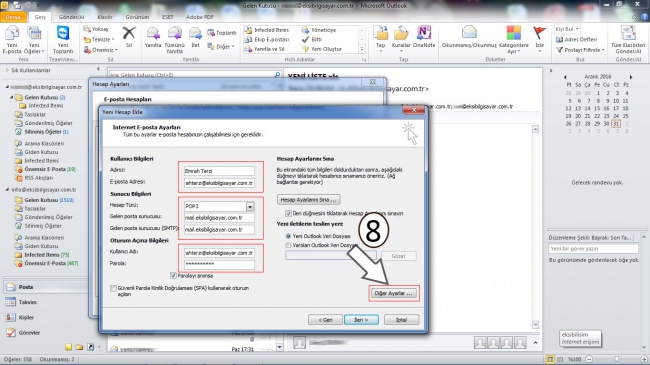Viewport: 650px width, 365px height.
Task: Click Gözat browse button
Action: [398, 256]
